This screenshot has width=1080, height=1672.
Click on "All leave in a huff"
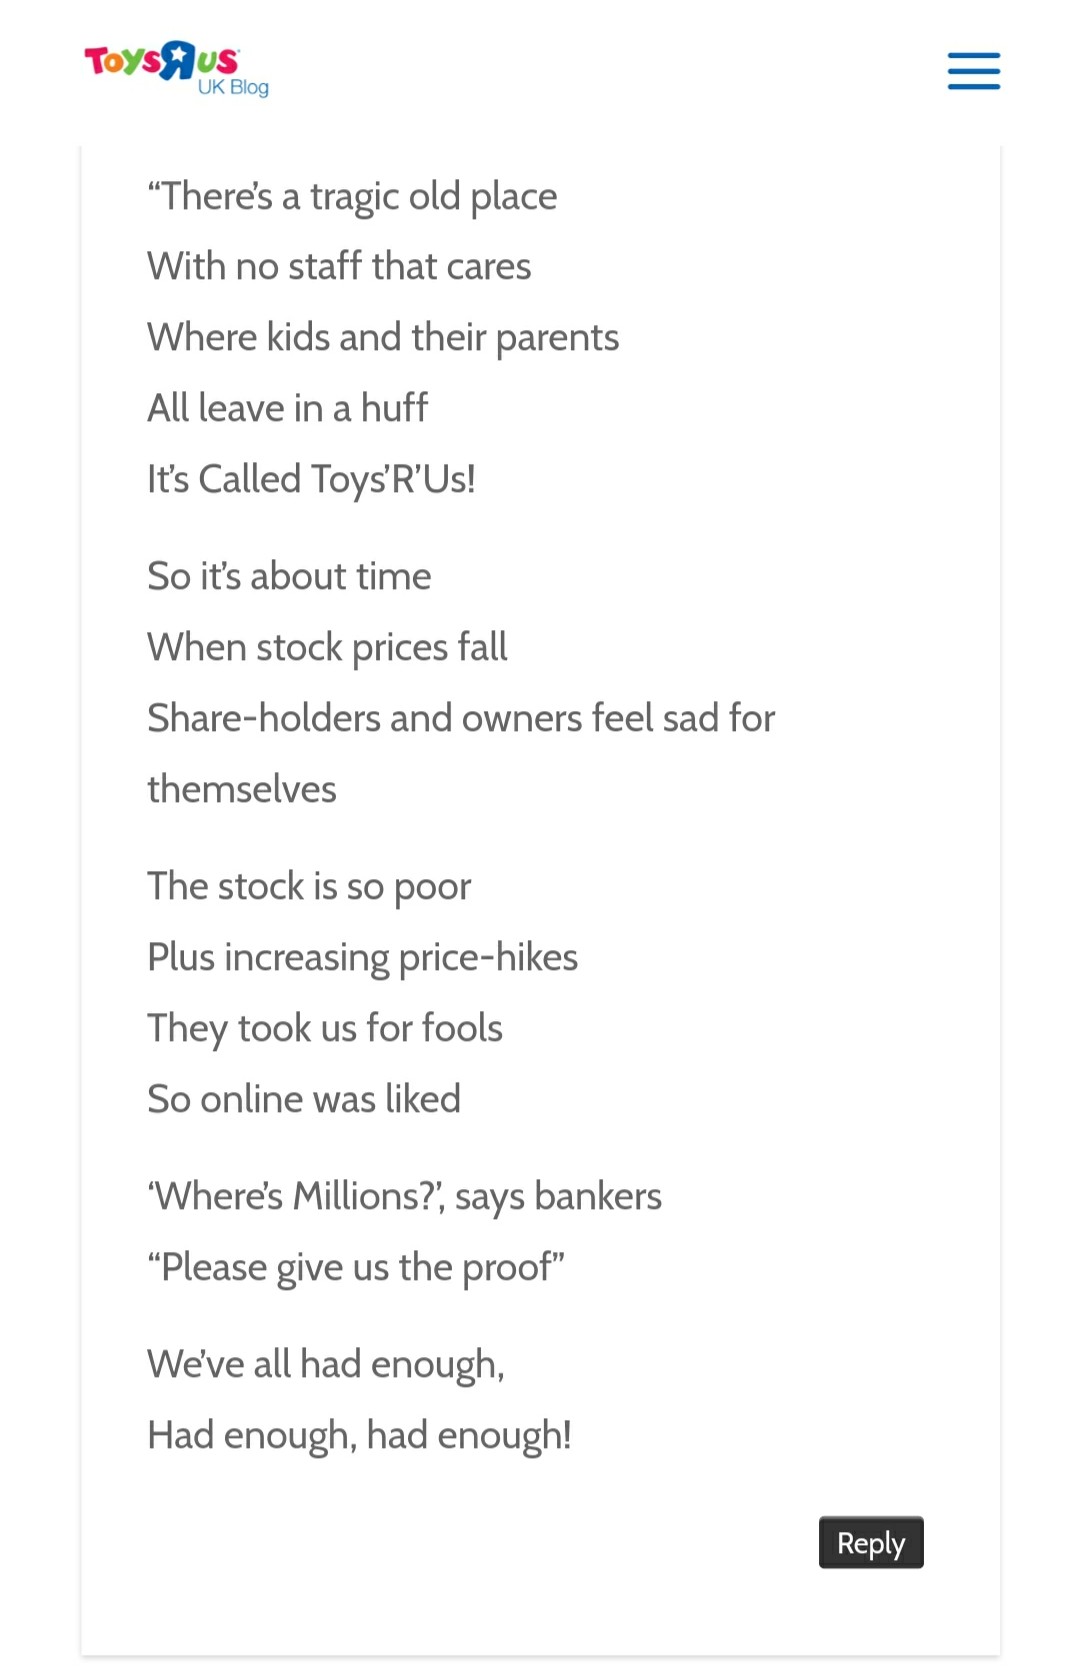click(287, 408)
